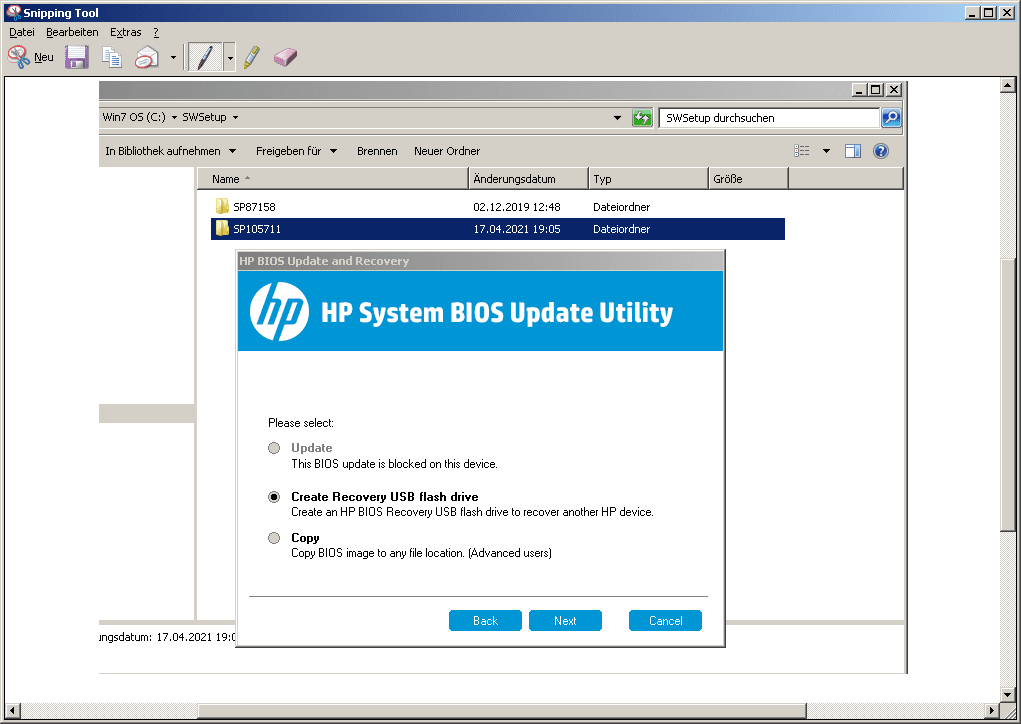Click the Win7 OS (C:) breadcrumb
The width and height of the screenshot is (1021, 724).
pyautogui.click(x=134, y=117)
